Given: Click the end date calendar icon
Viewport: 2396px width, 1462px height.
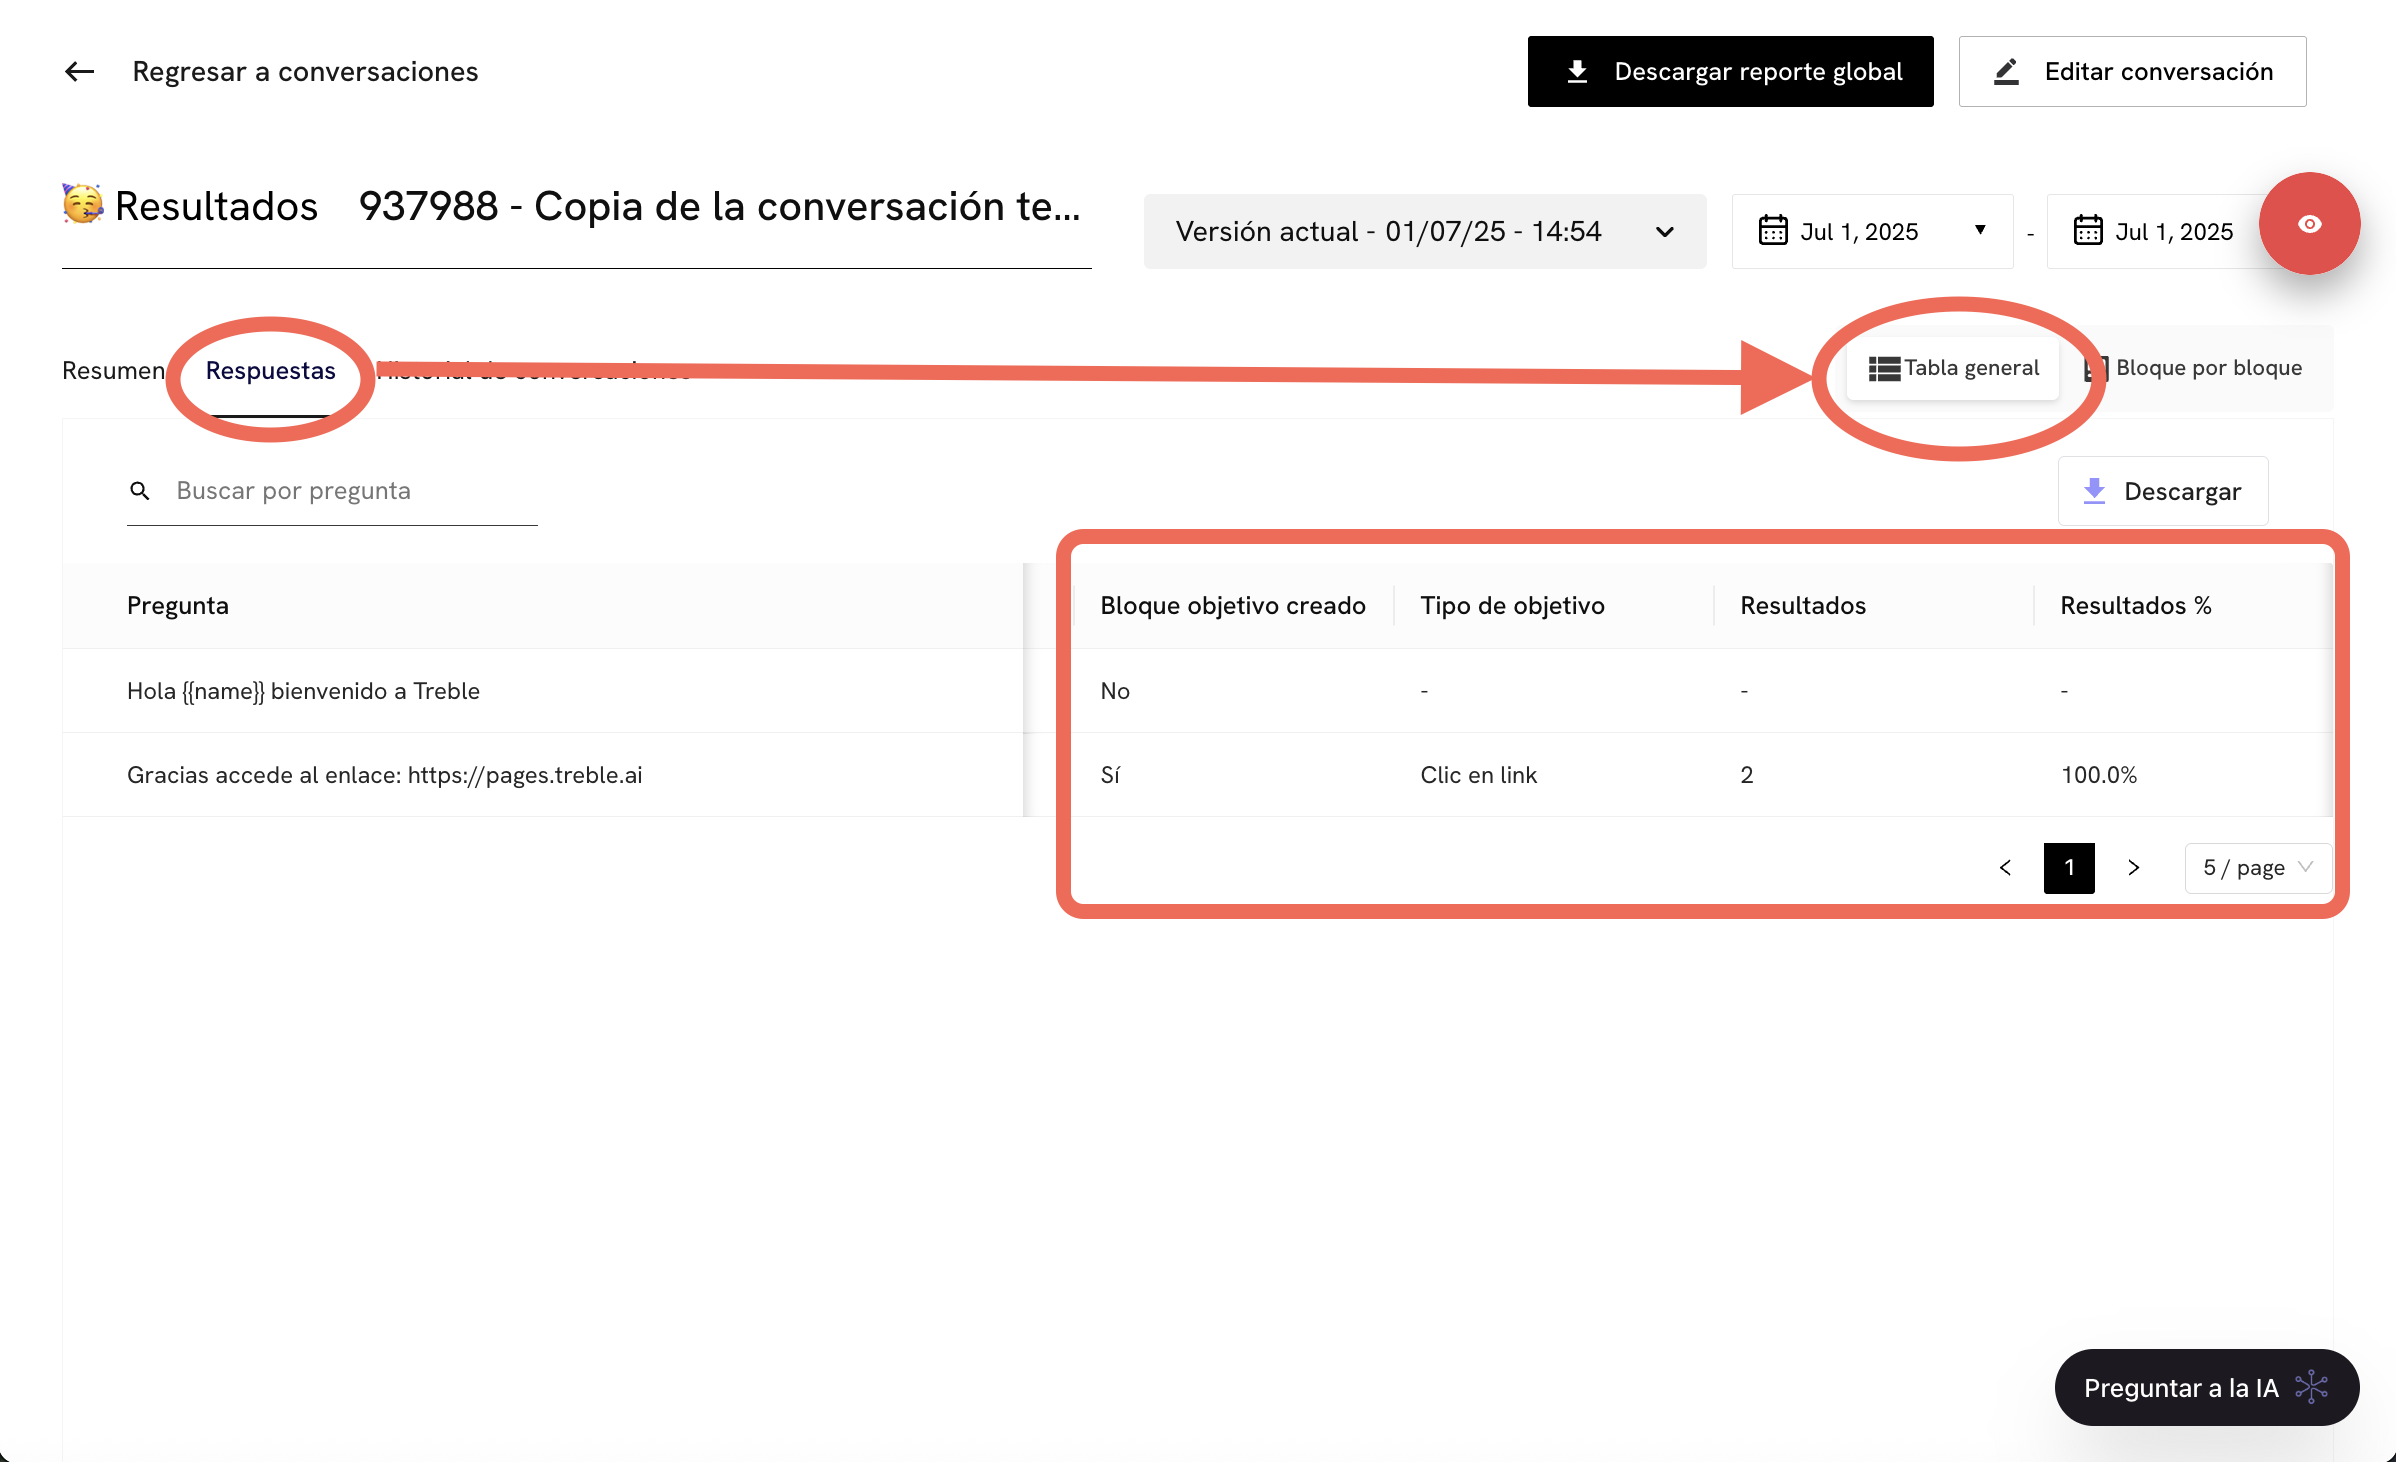Looking at the screenshot, I should [2088, 231].
